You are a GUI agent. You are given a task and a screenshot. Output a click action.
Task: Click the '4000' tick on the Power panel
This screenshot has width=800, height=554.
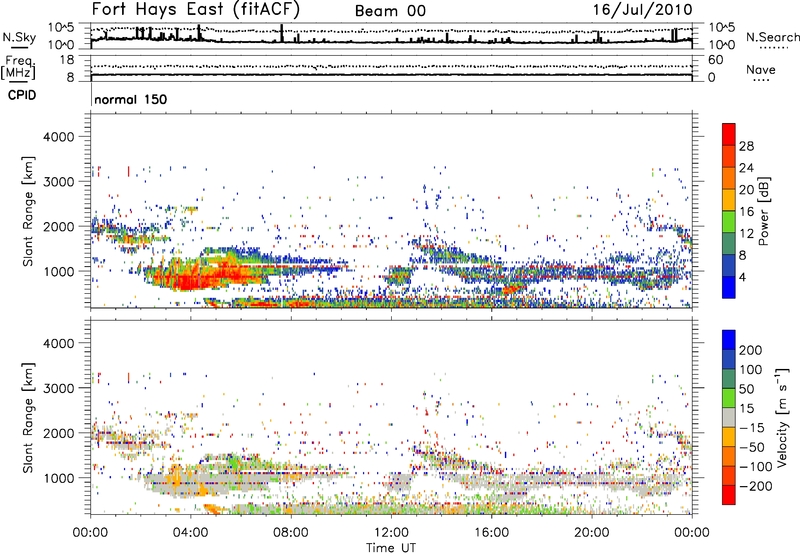pyautogui.click(x=59, y=137)
